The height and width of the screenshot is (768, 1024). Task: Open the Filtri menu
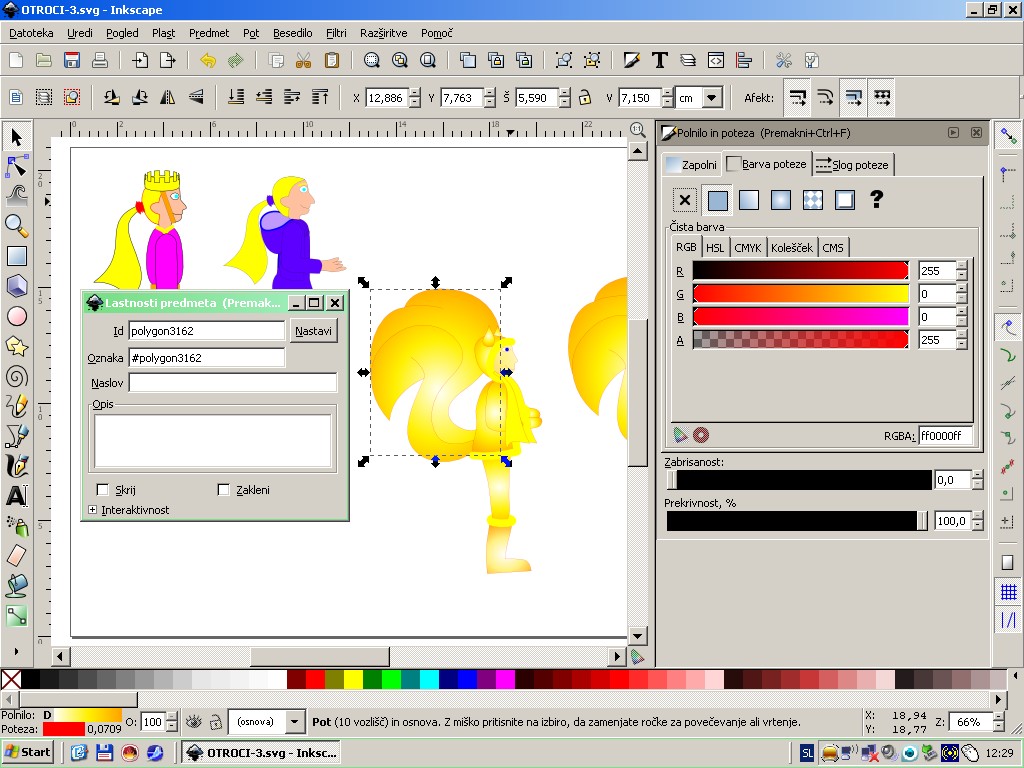[x=336, y=33]
